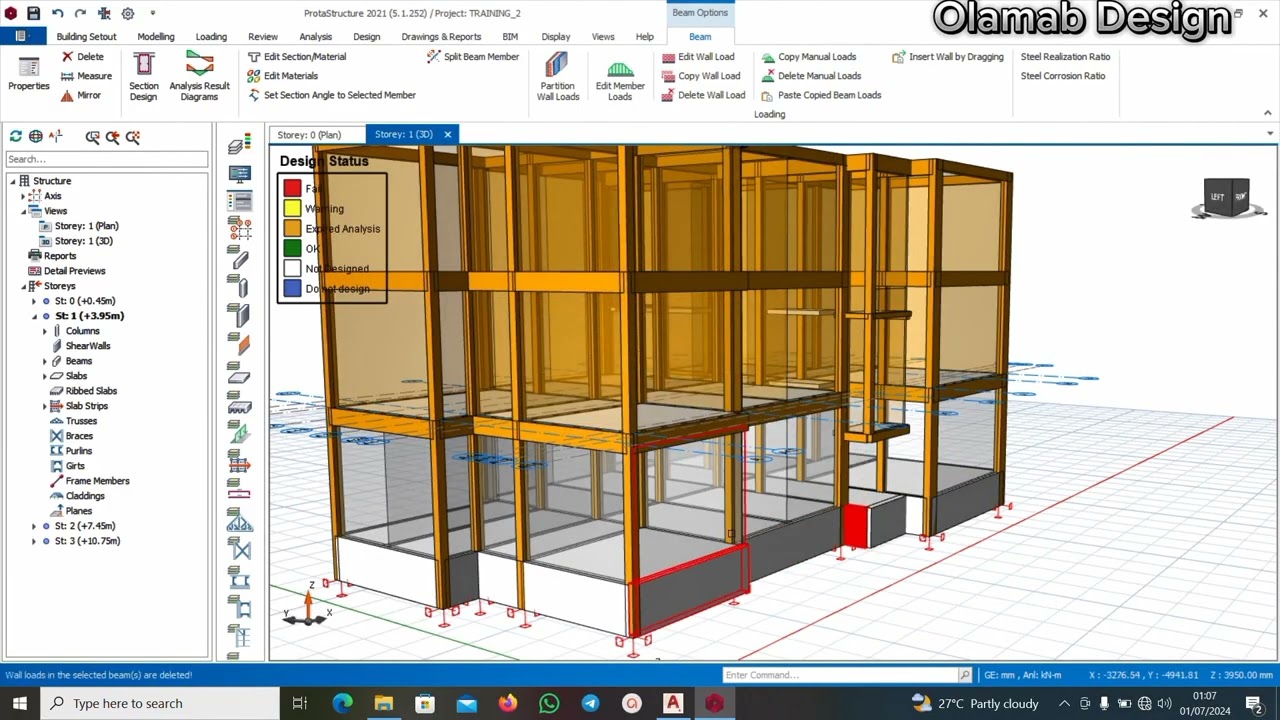Click the view orientation cube
1280x720 pixels.
click(1227, 197)
